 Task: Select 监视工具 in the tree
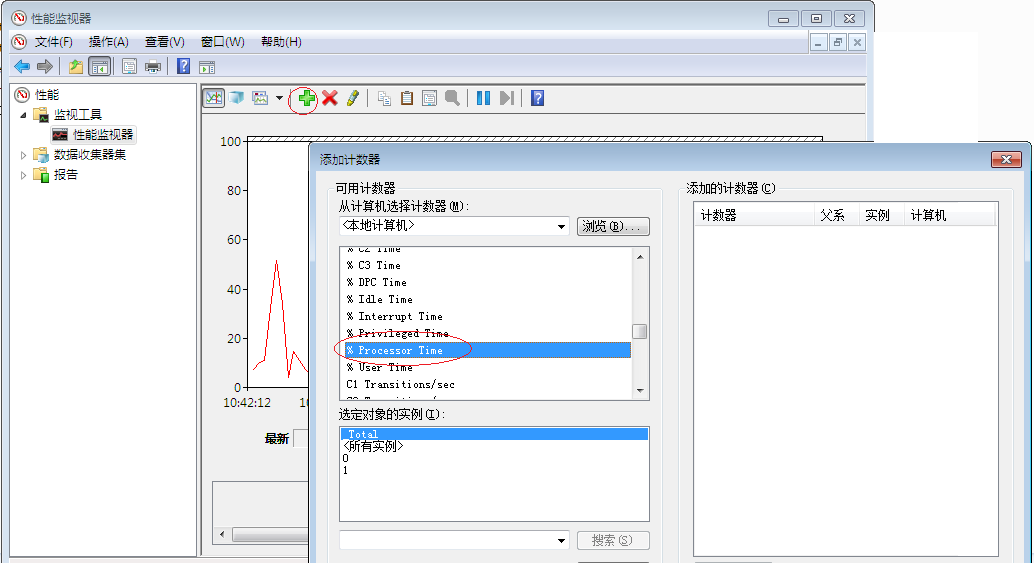[x=78, y=115]
